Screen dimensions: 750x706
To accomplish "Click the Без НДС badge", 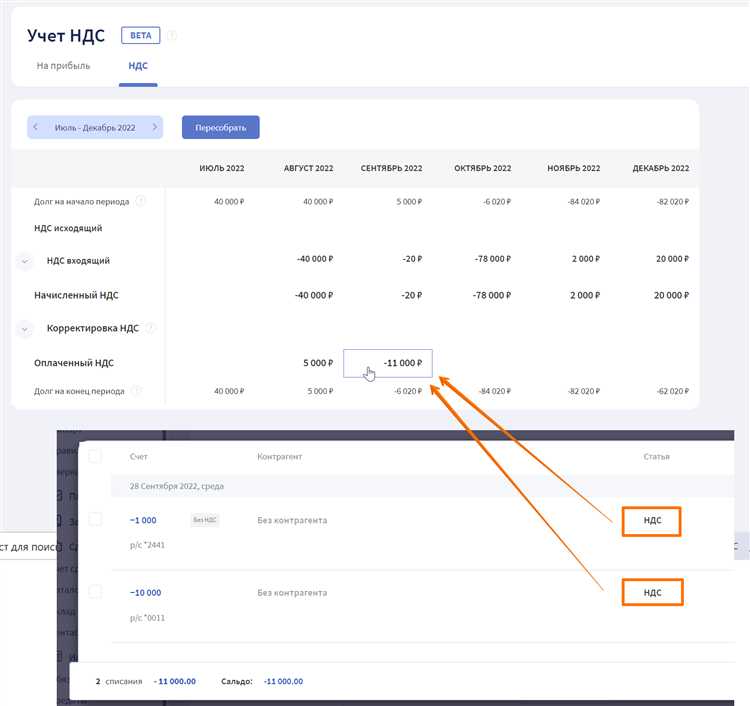I will point(204,520).
